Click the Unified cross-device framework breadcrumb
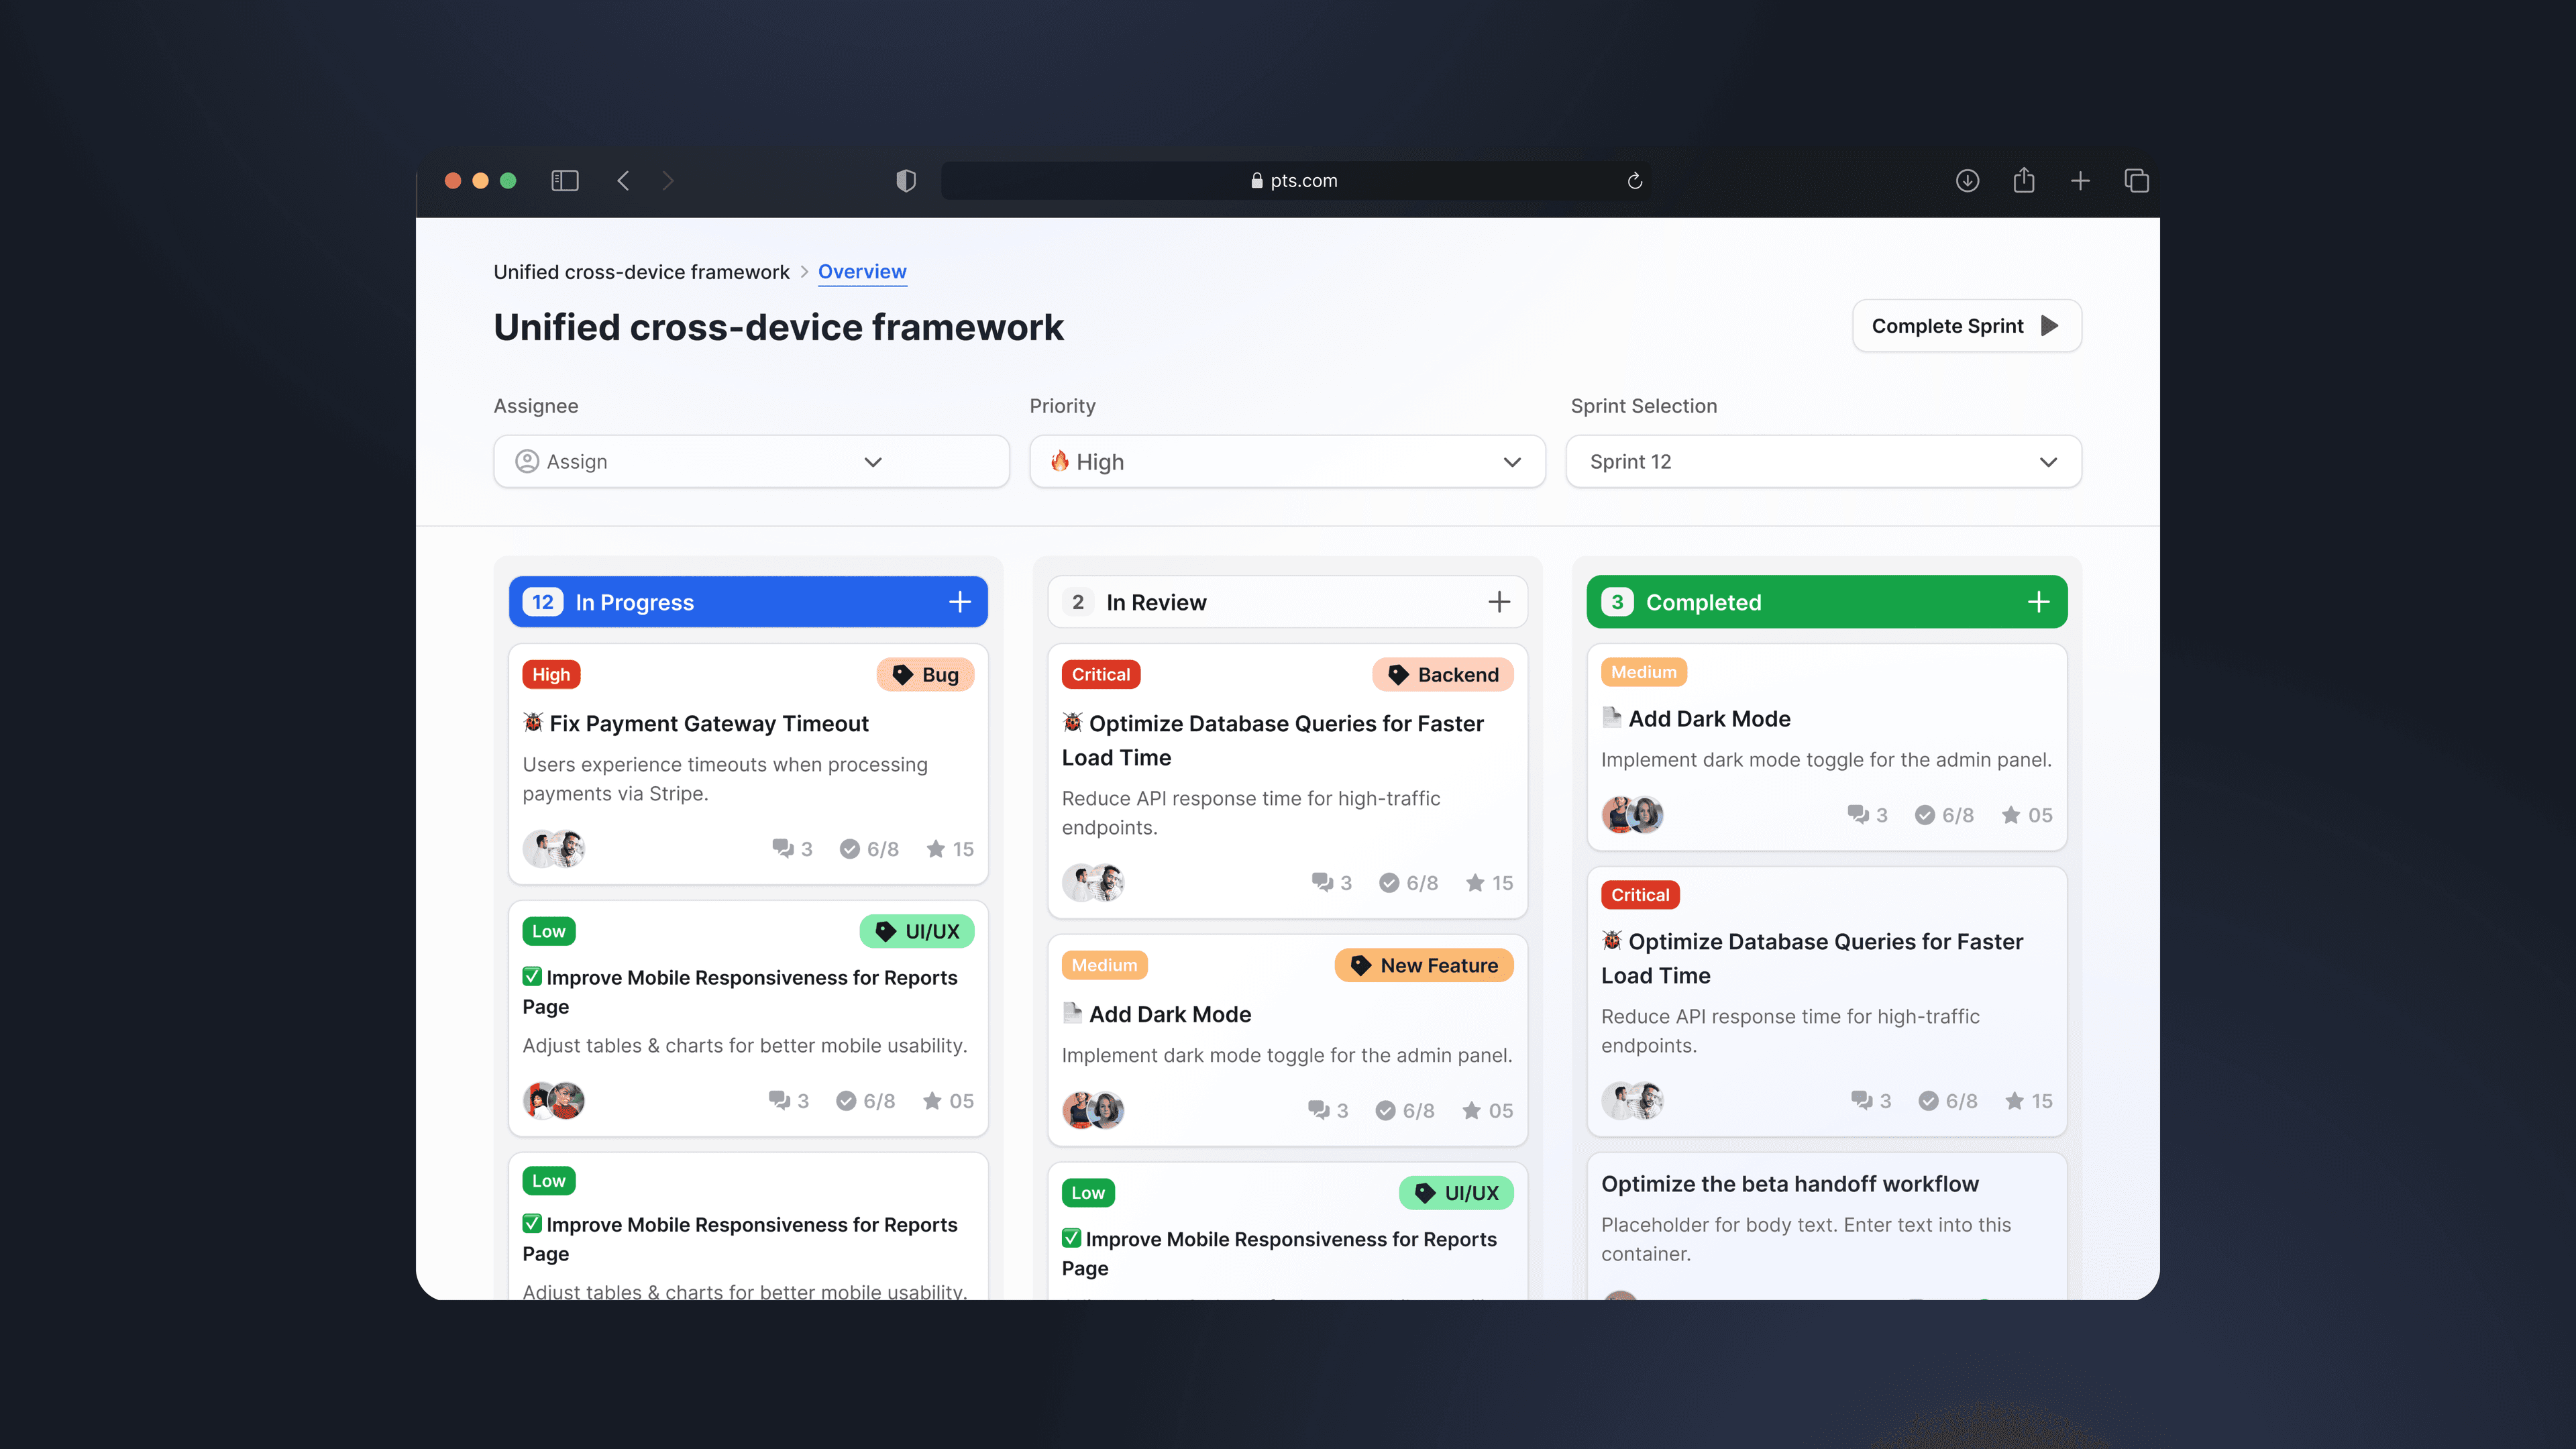Viewport: 2576px width, 1449px height. point(641,272)
